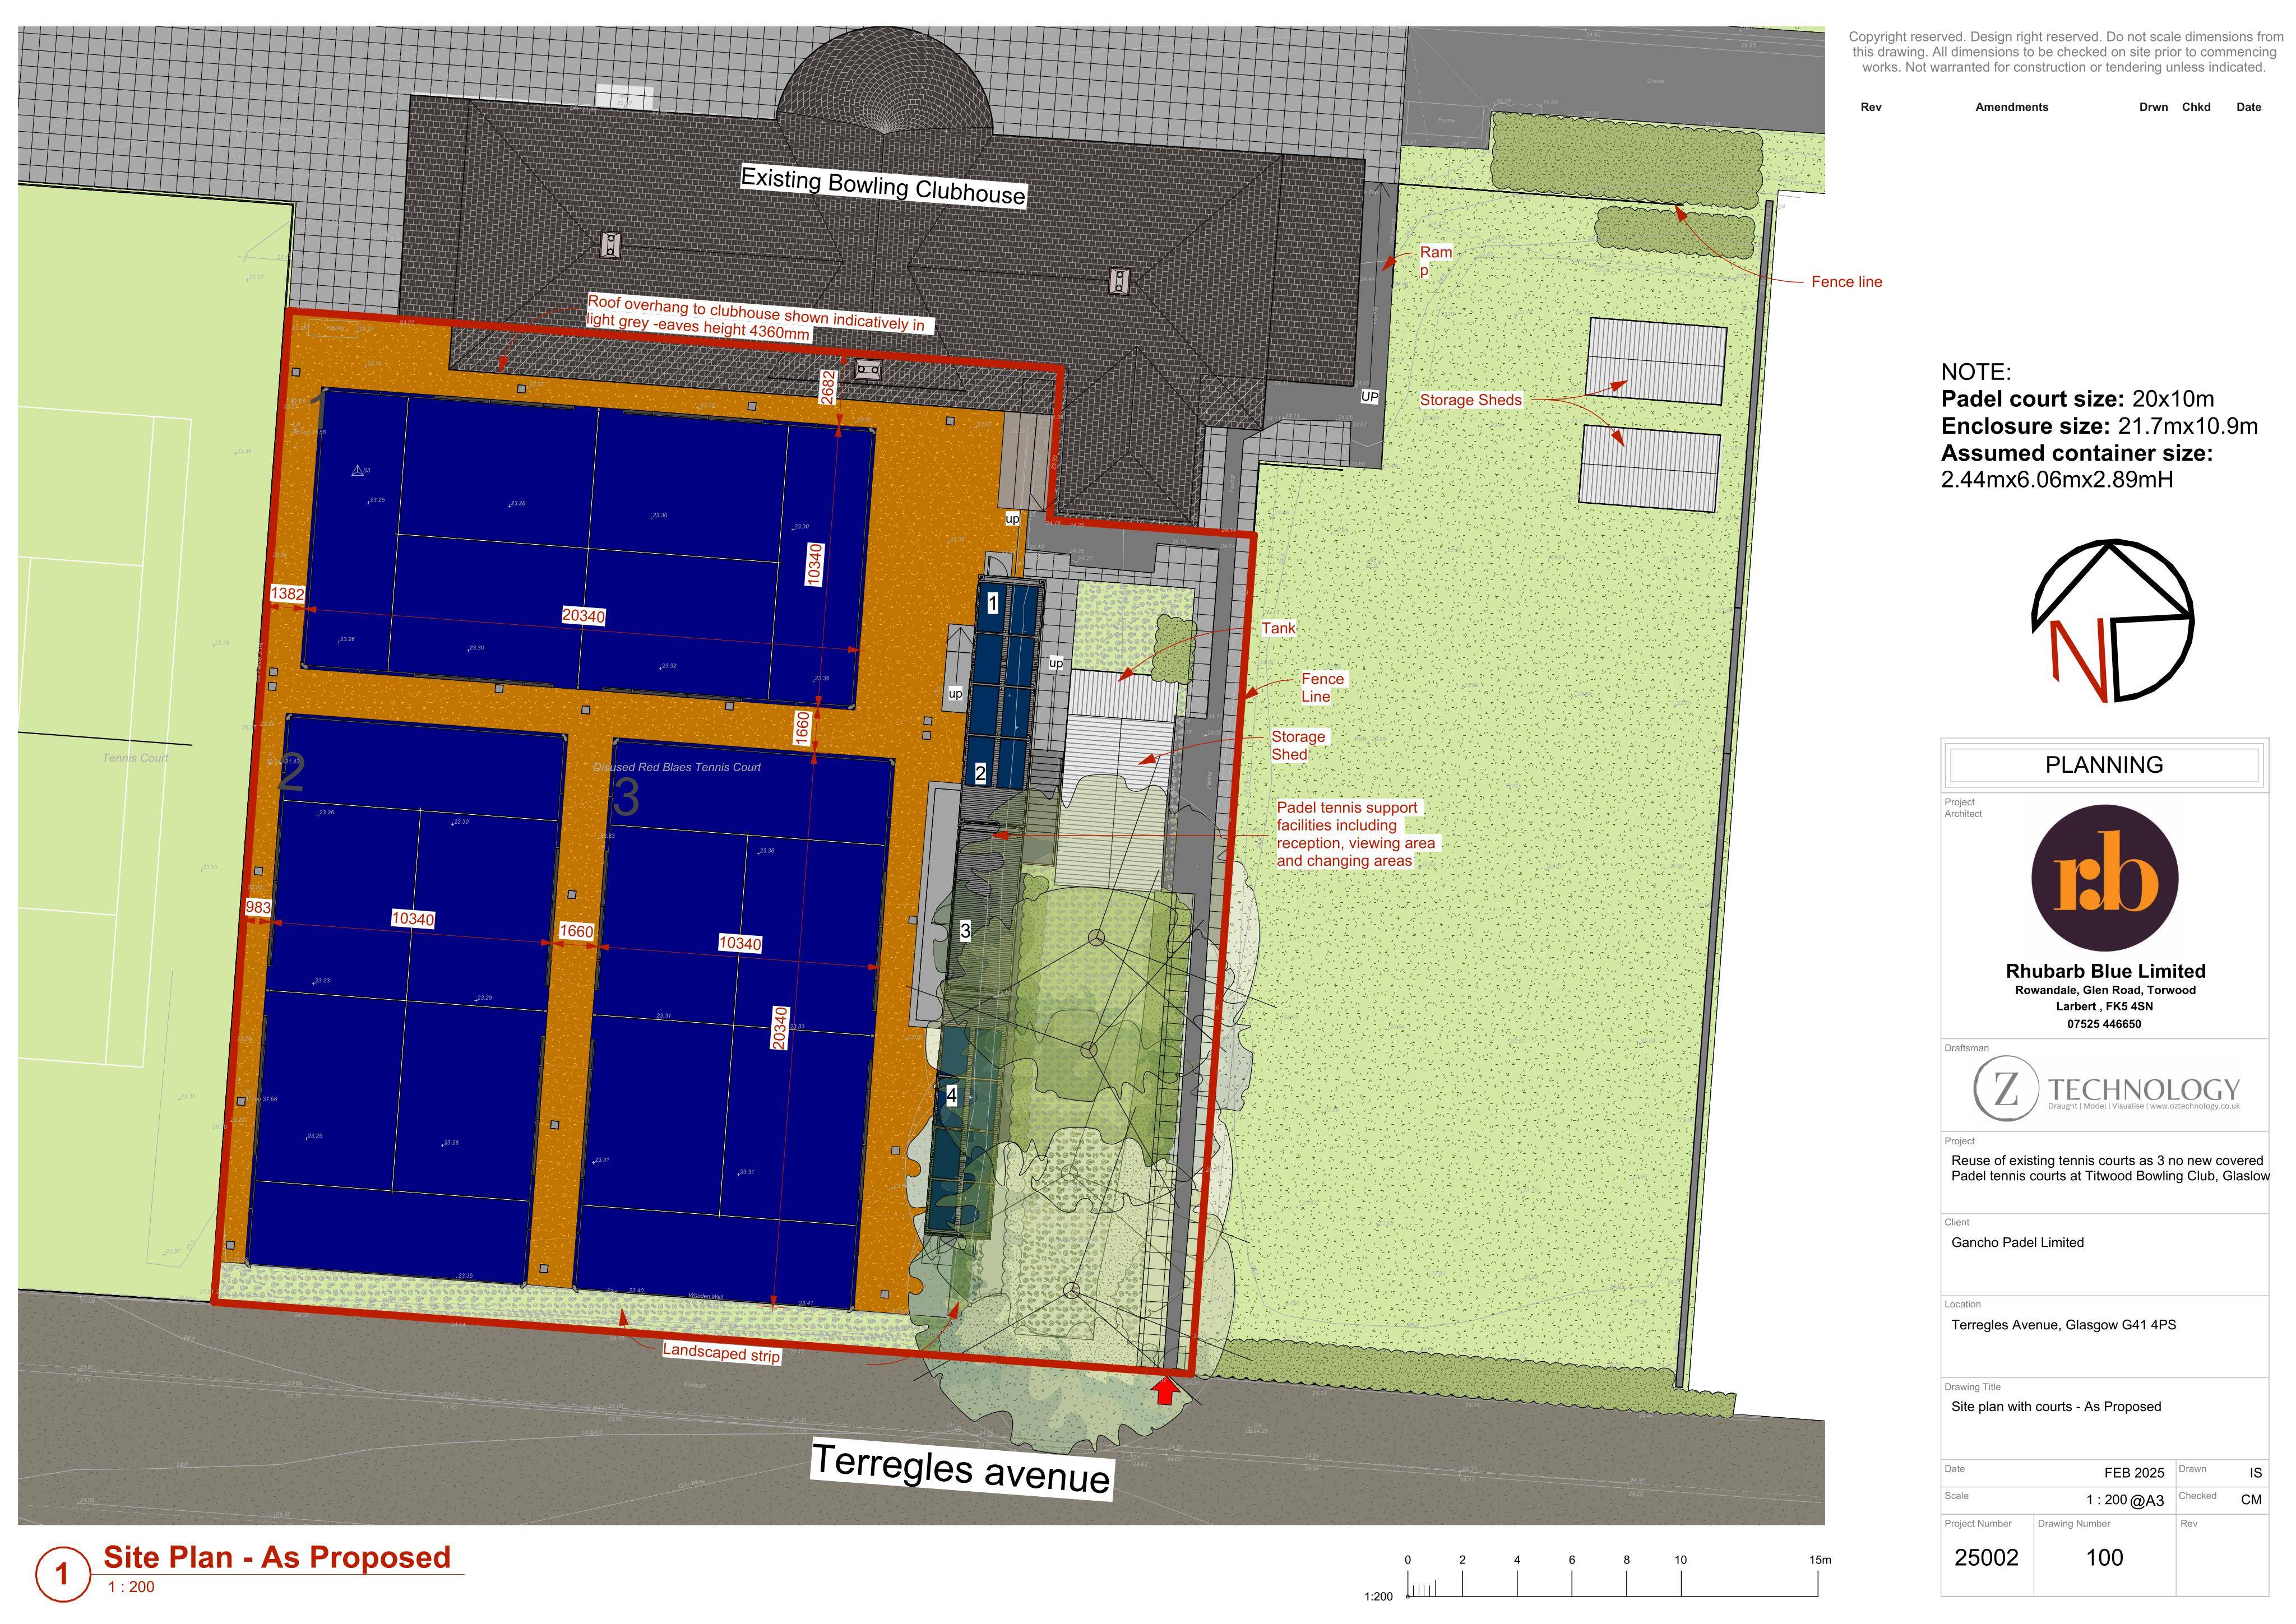Click project number 25002 field
The image size is (2296, 1624).
point(1986,1557)
